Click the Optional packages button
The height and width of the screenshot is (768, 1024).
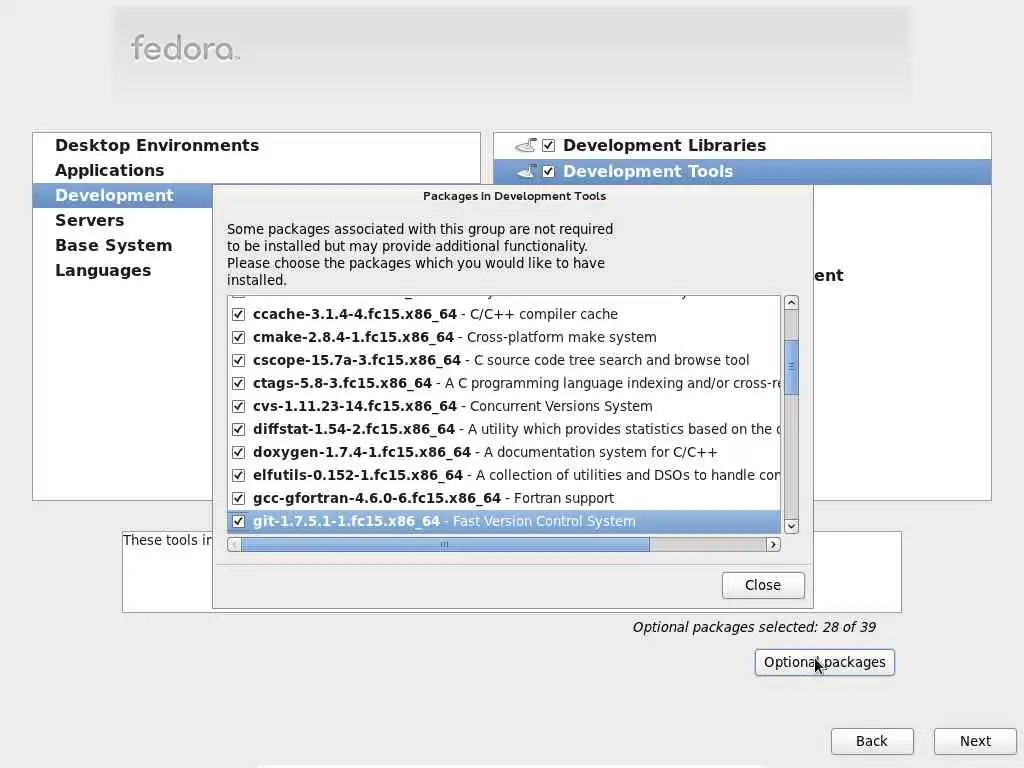pos(824,662)
